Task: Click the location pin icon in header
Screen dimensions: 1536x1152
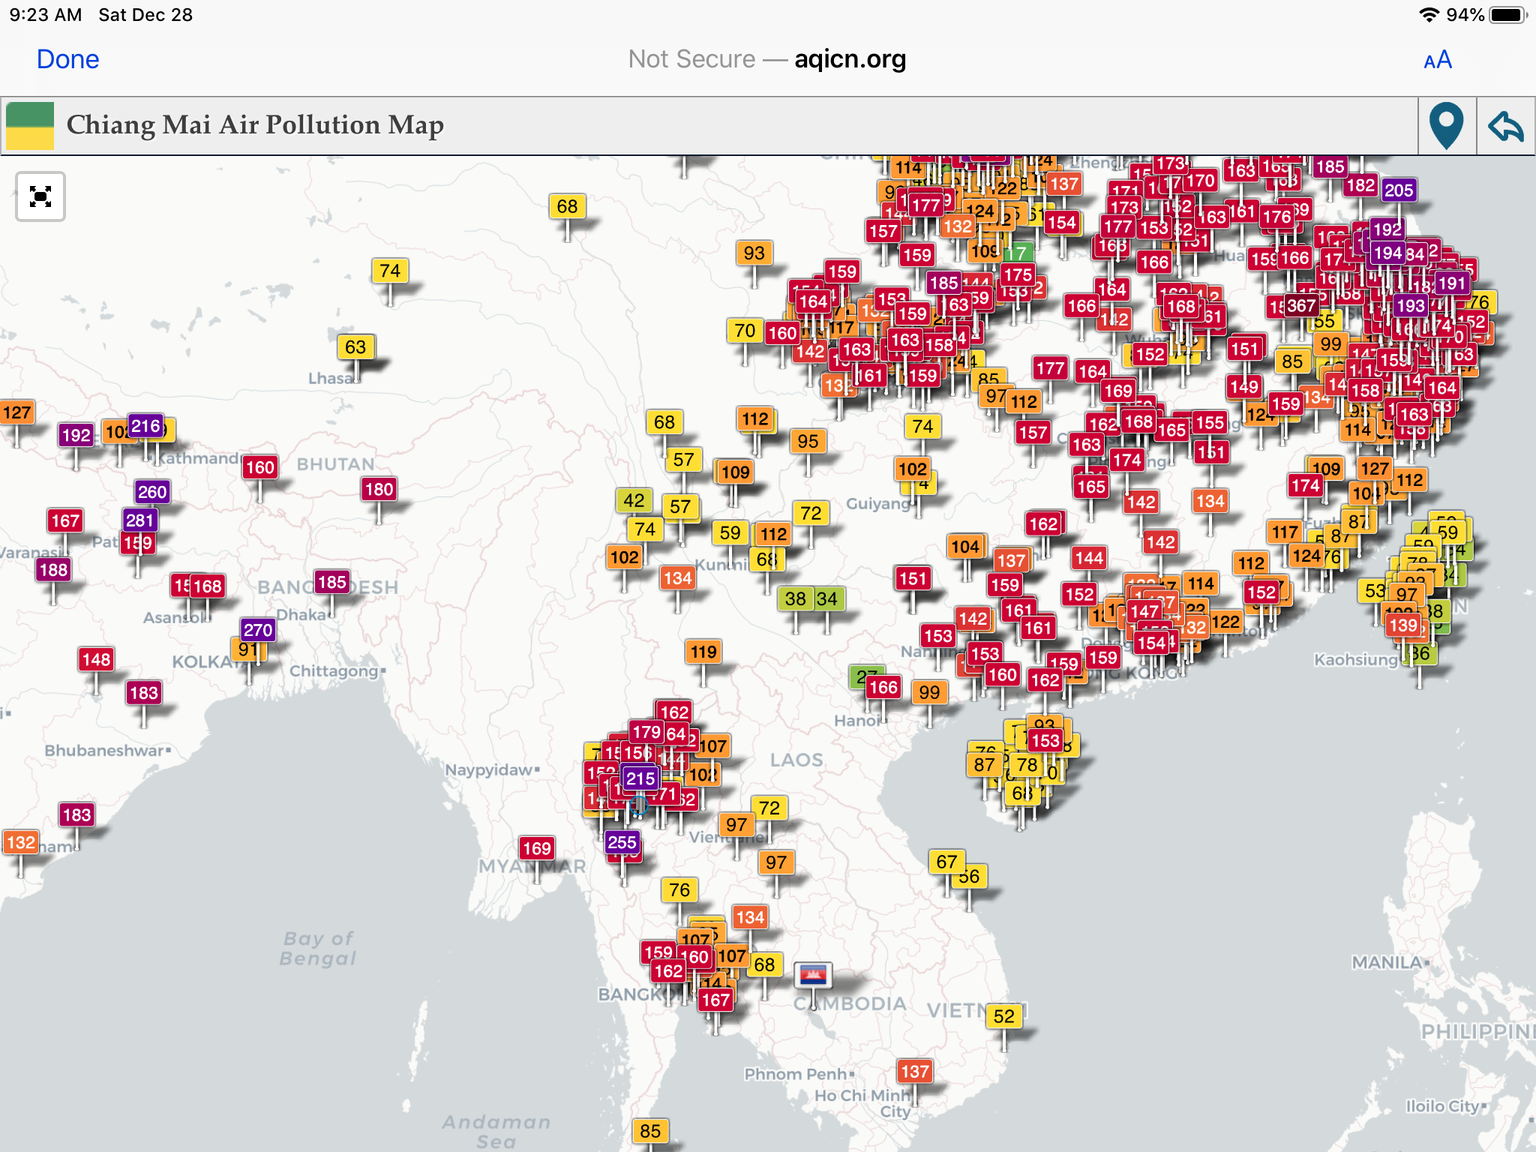Action: point(1446,126)
